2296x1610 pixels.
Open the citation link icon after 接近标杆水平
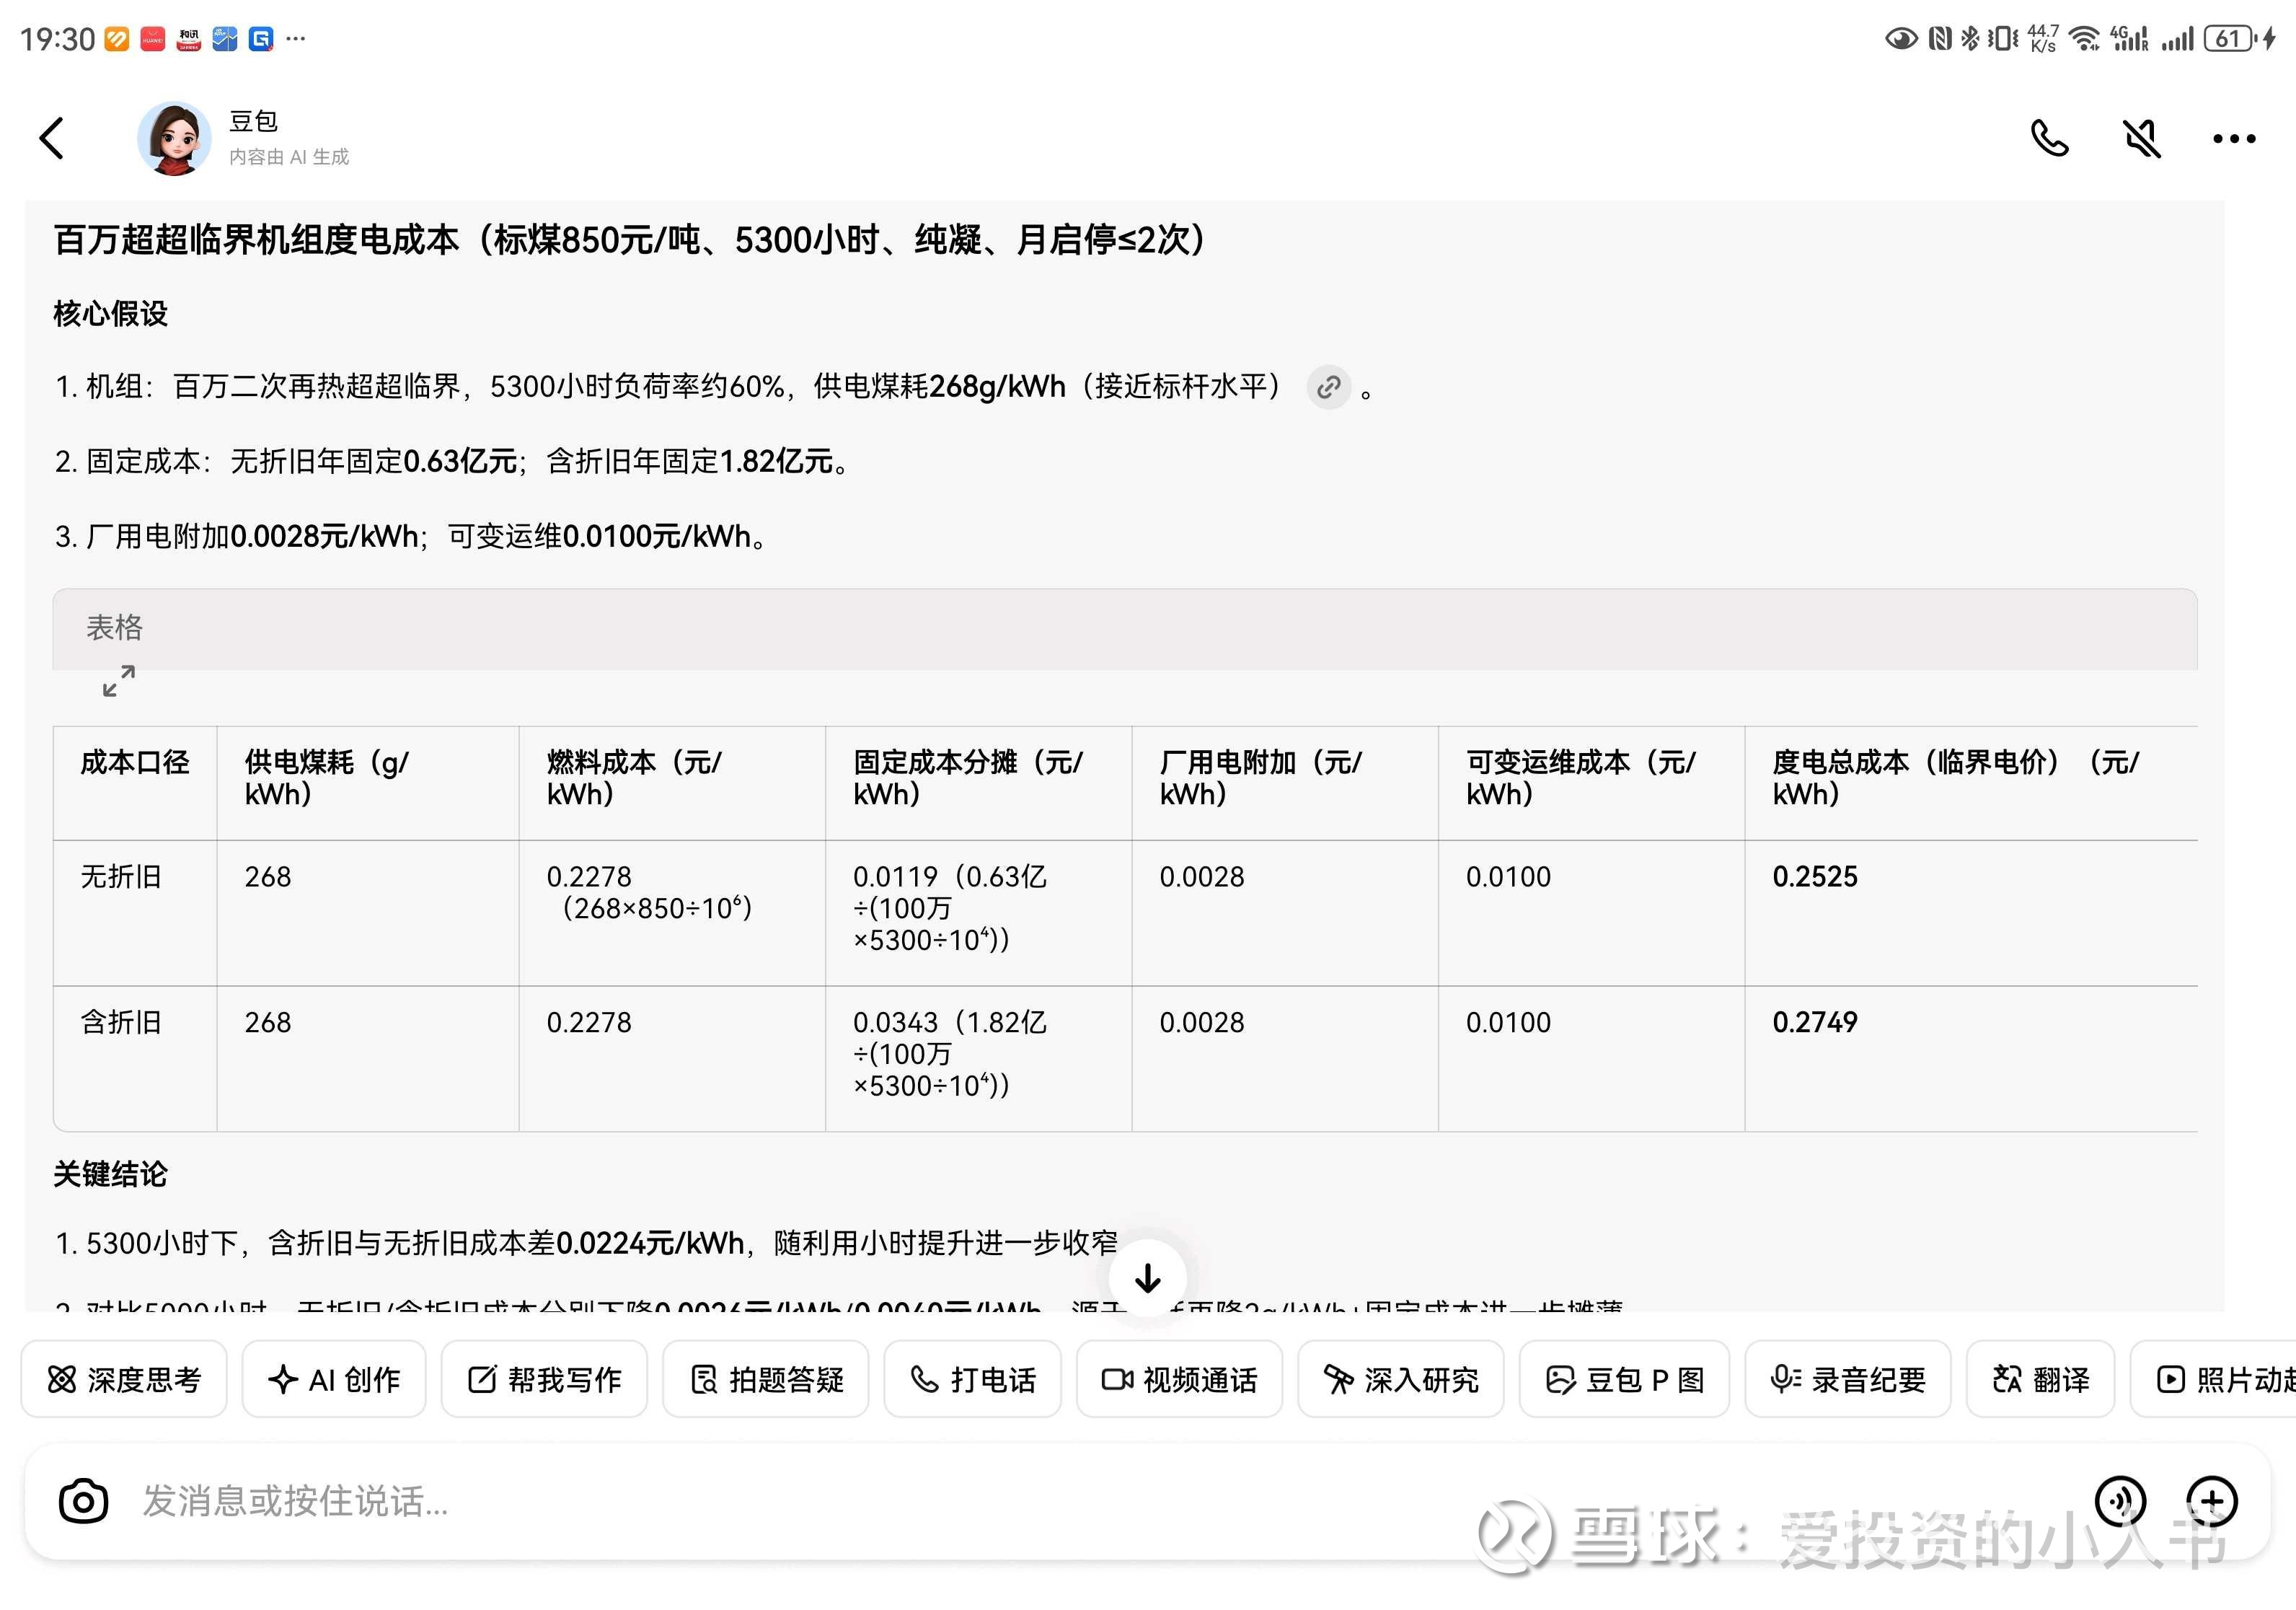pos(1329,387)
